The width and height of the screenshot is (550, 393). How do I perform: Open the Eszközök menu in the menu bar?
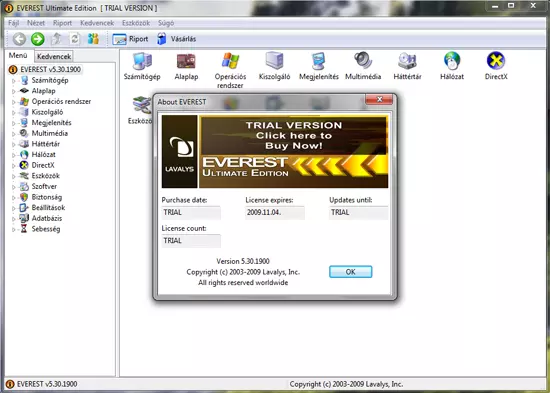pyautogui.click(x=136, y=23)
